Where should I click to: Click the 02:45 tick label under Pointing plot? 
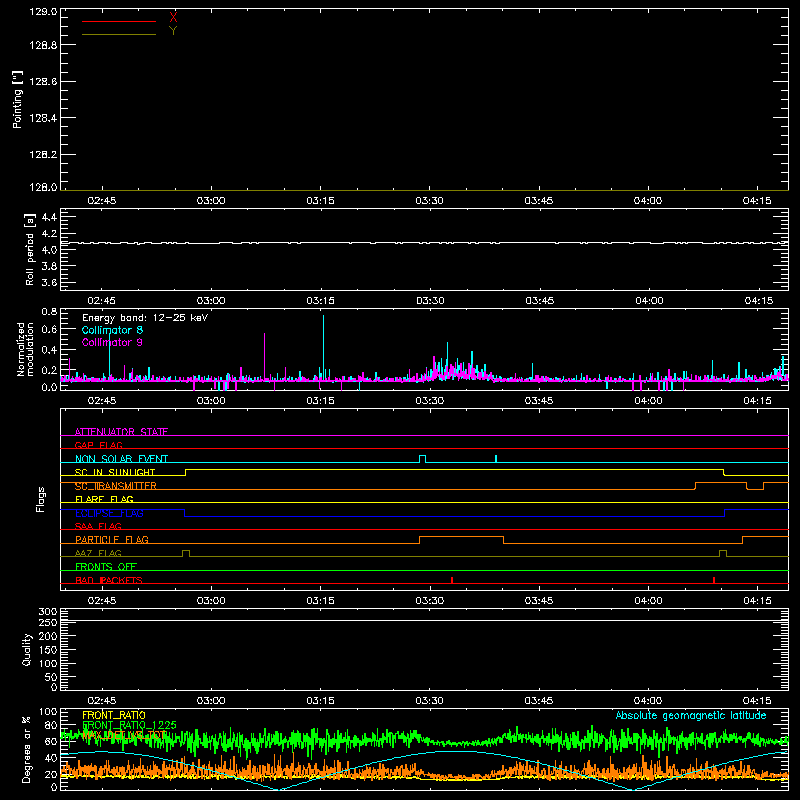102,201
